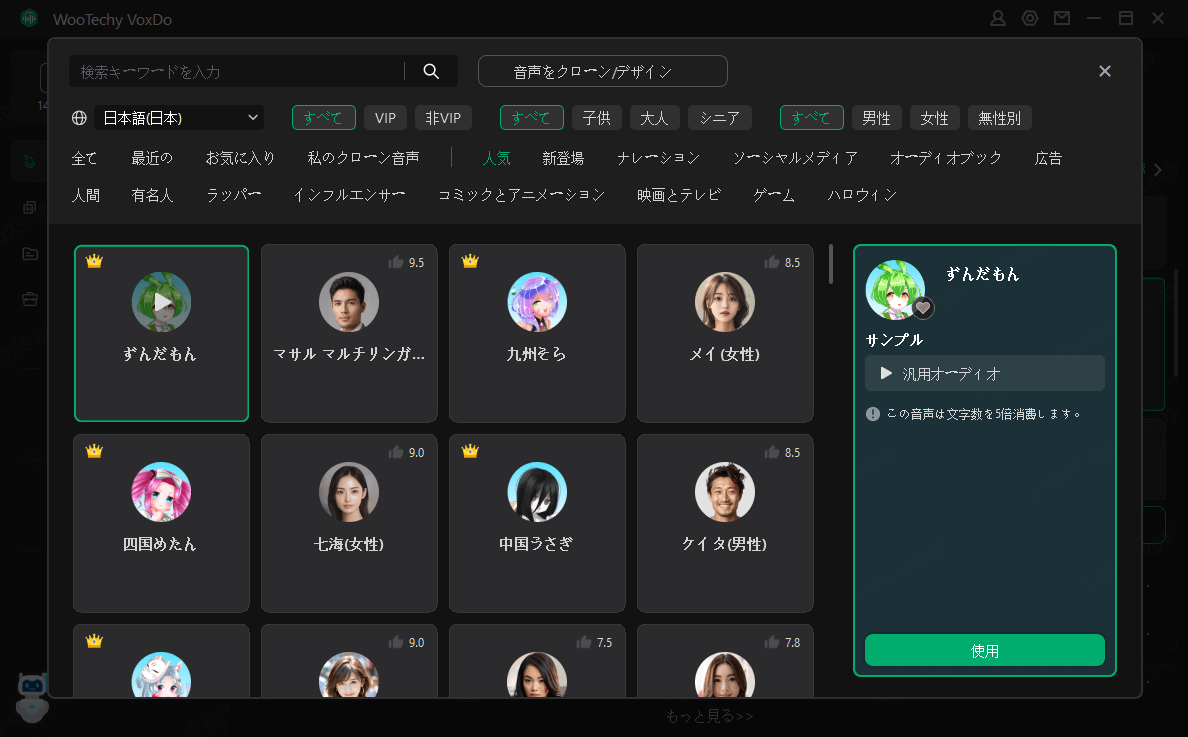Click the folder icon in left sidebar
Viewport: 1188px width, 737px height.
coord(30,254)
